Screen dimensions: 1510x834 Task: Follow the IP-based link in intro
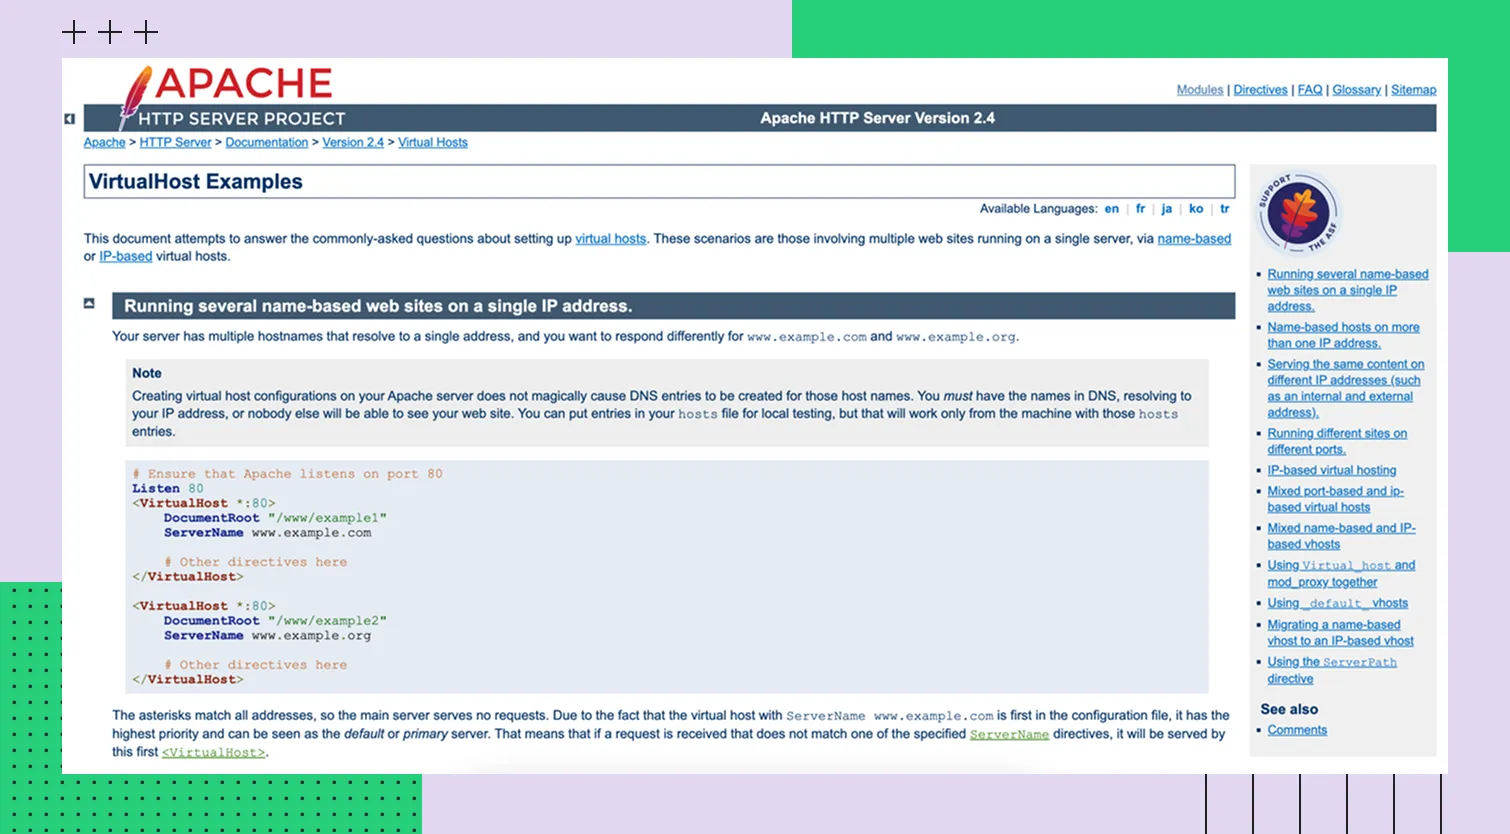[125, 257]
